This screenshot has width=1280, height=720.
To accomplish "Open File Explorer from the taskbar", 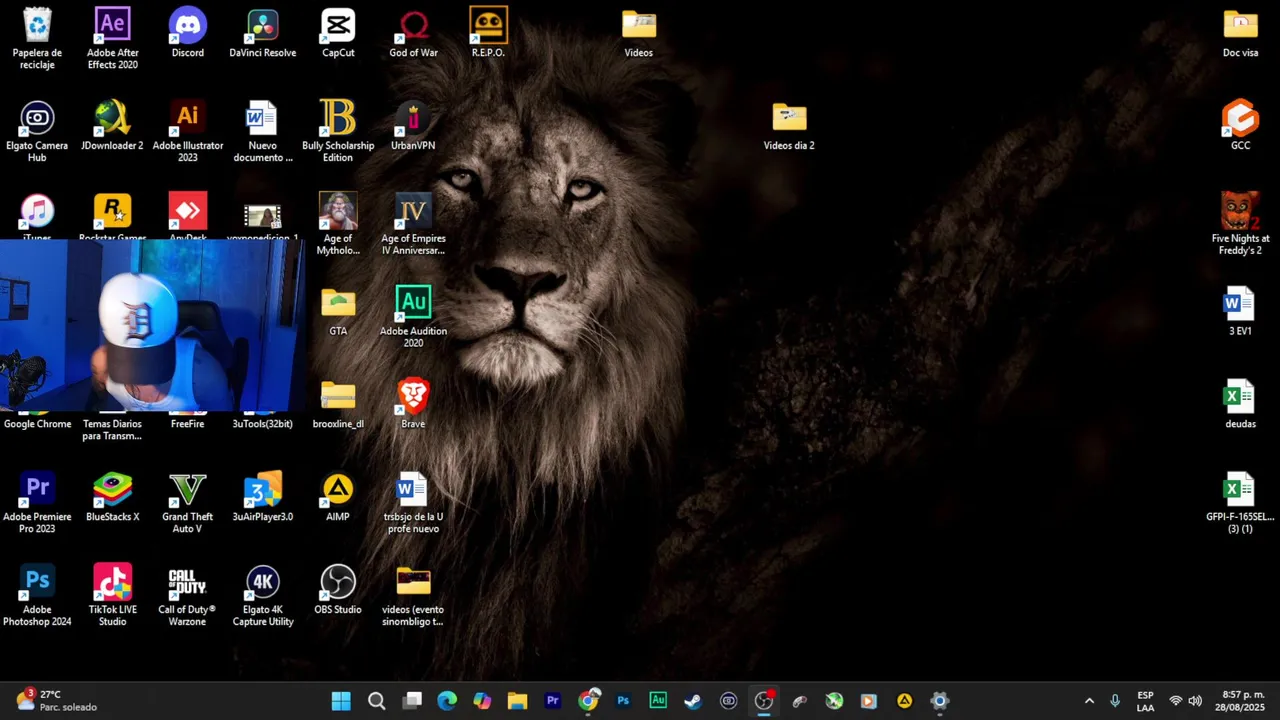I will 517,701.
